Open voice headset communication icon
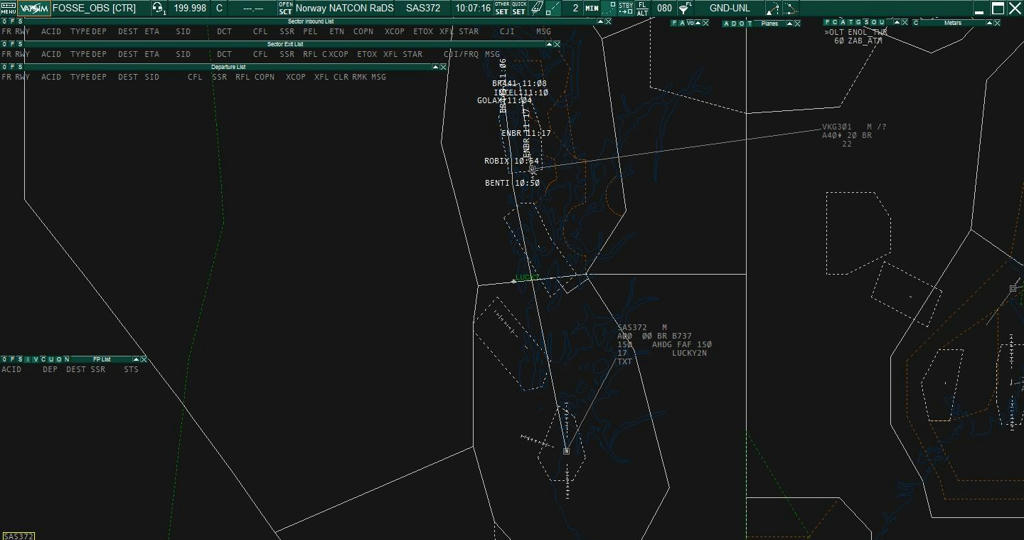The image size is (1024, 540). coord(159,8)
